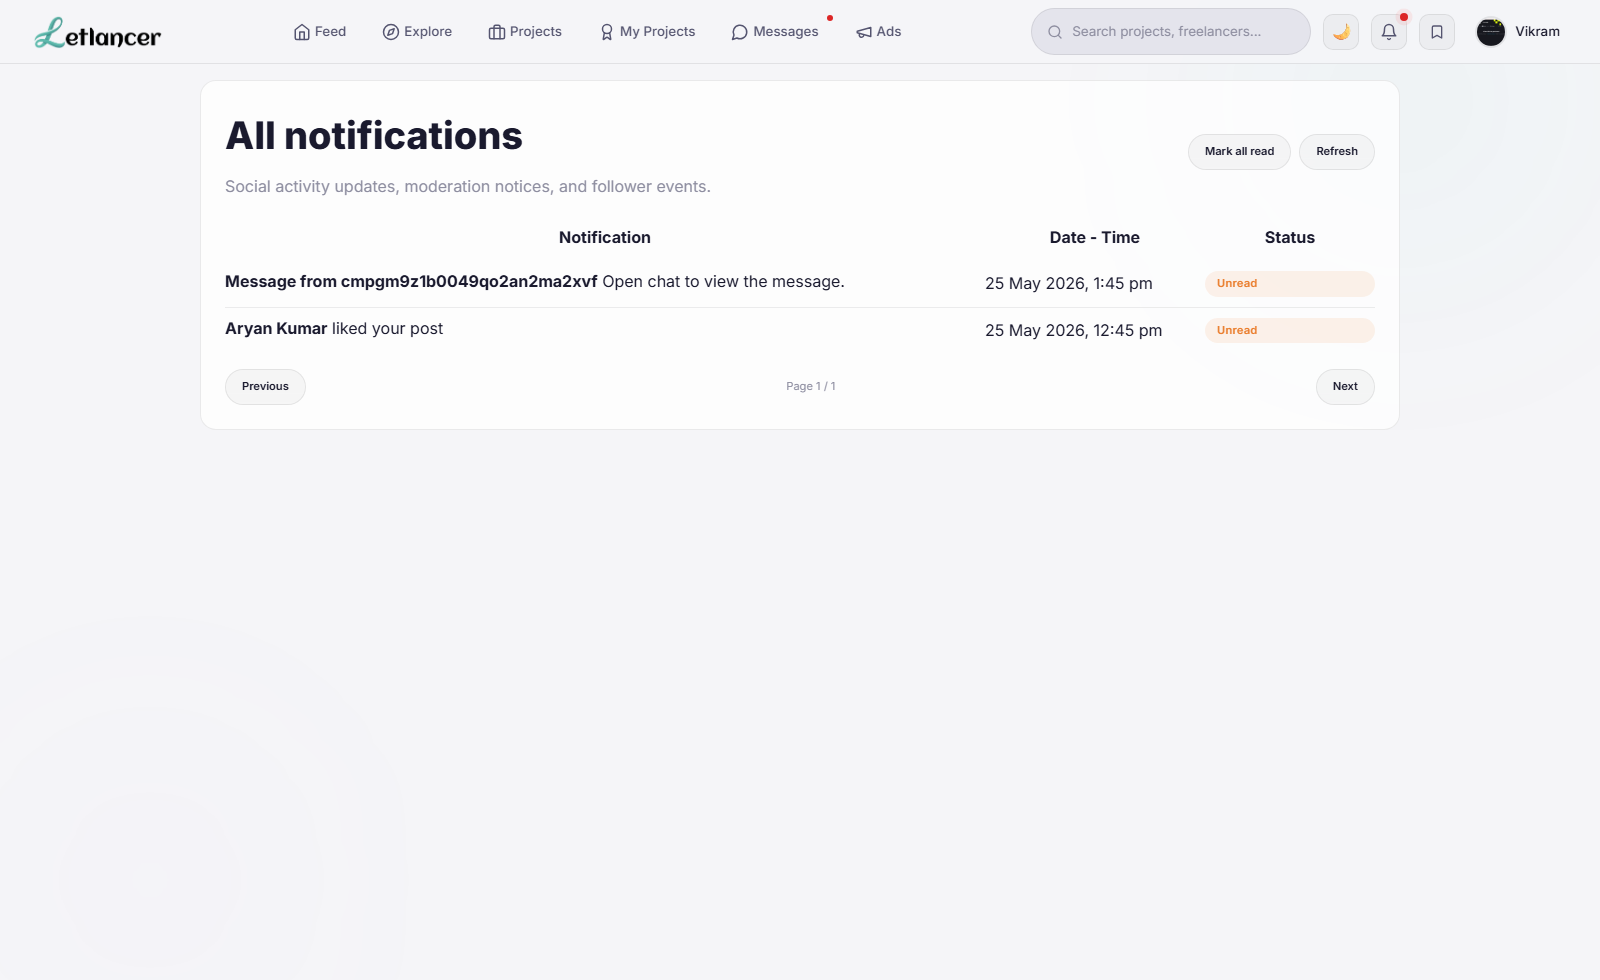Go to Explore
The width and height of the screenshot is (1600, 980).
(x=417, y=32)
